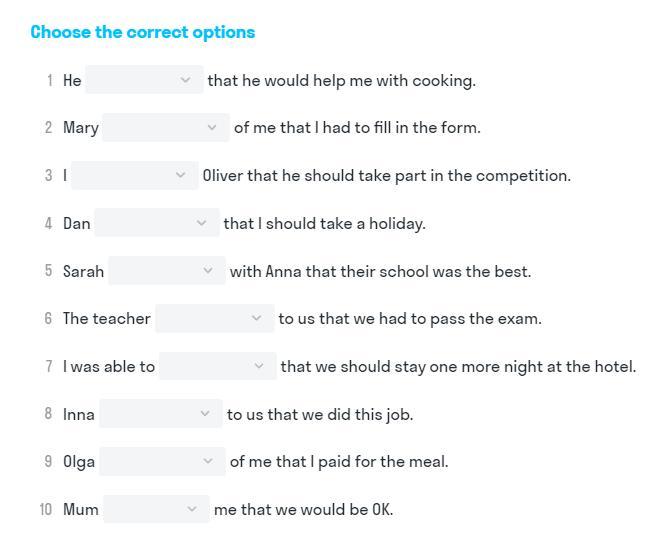Select the dropdown next to "Dan"
Viewport: 648px width, 543px height.
(x=156, y=223)
